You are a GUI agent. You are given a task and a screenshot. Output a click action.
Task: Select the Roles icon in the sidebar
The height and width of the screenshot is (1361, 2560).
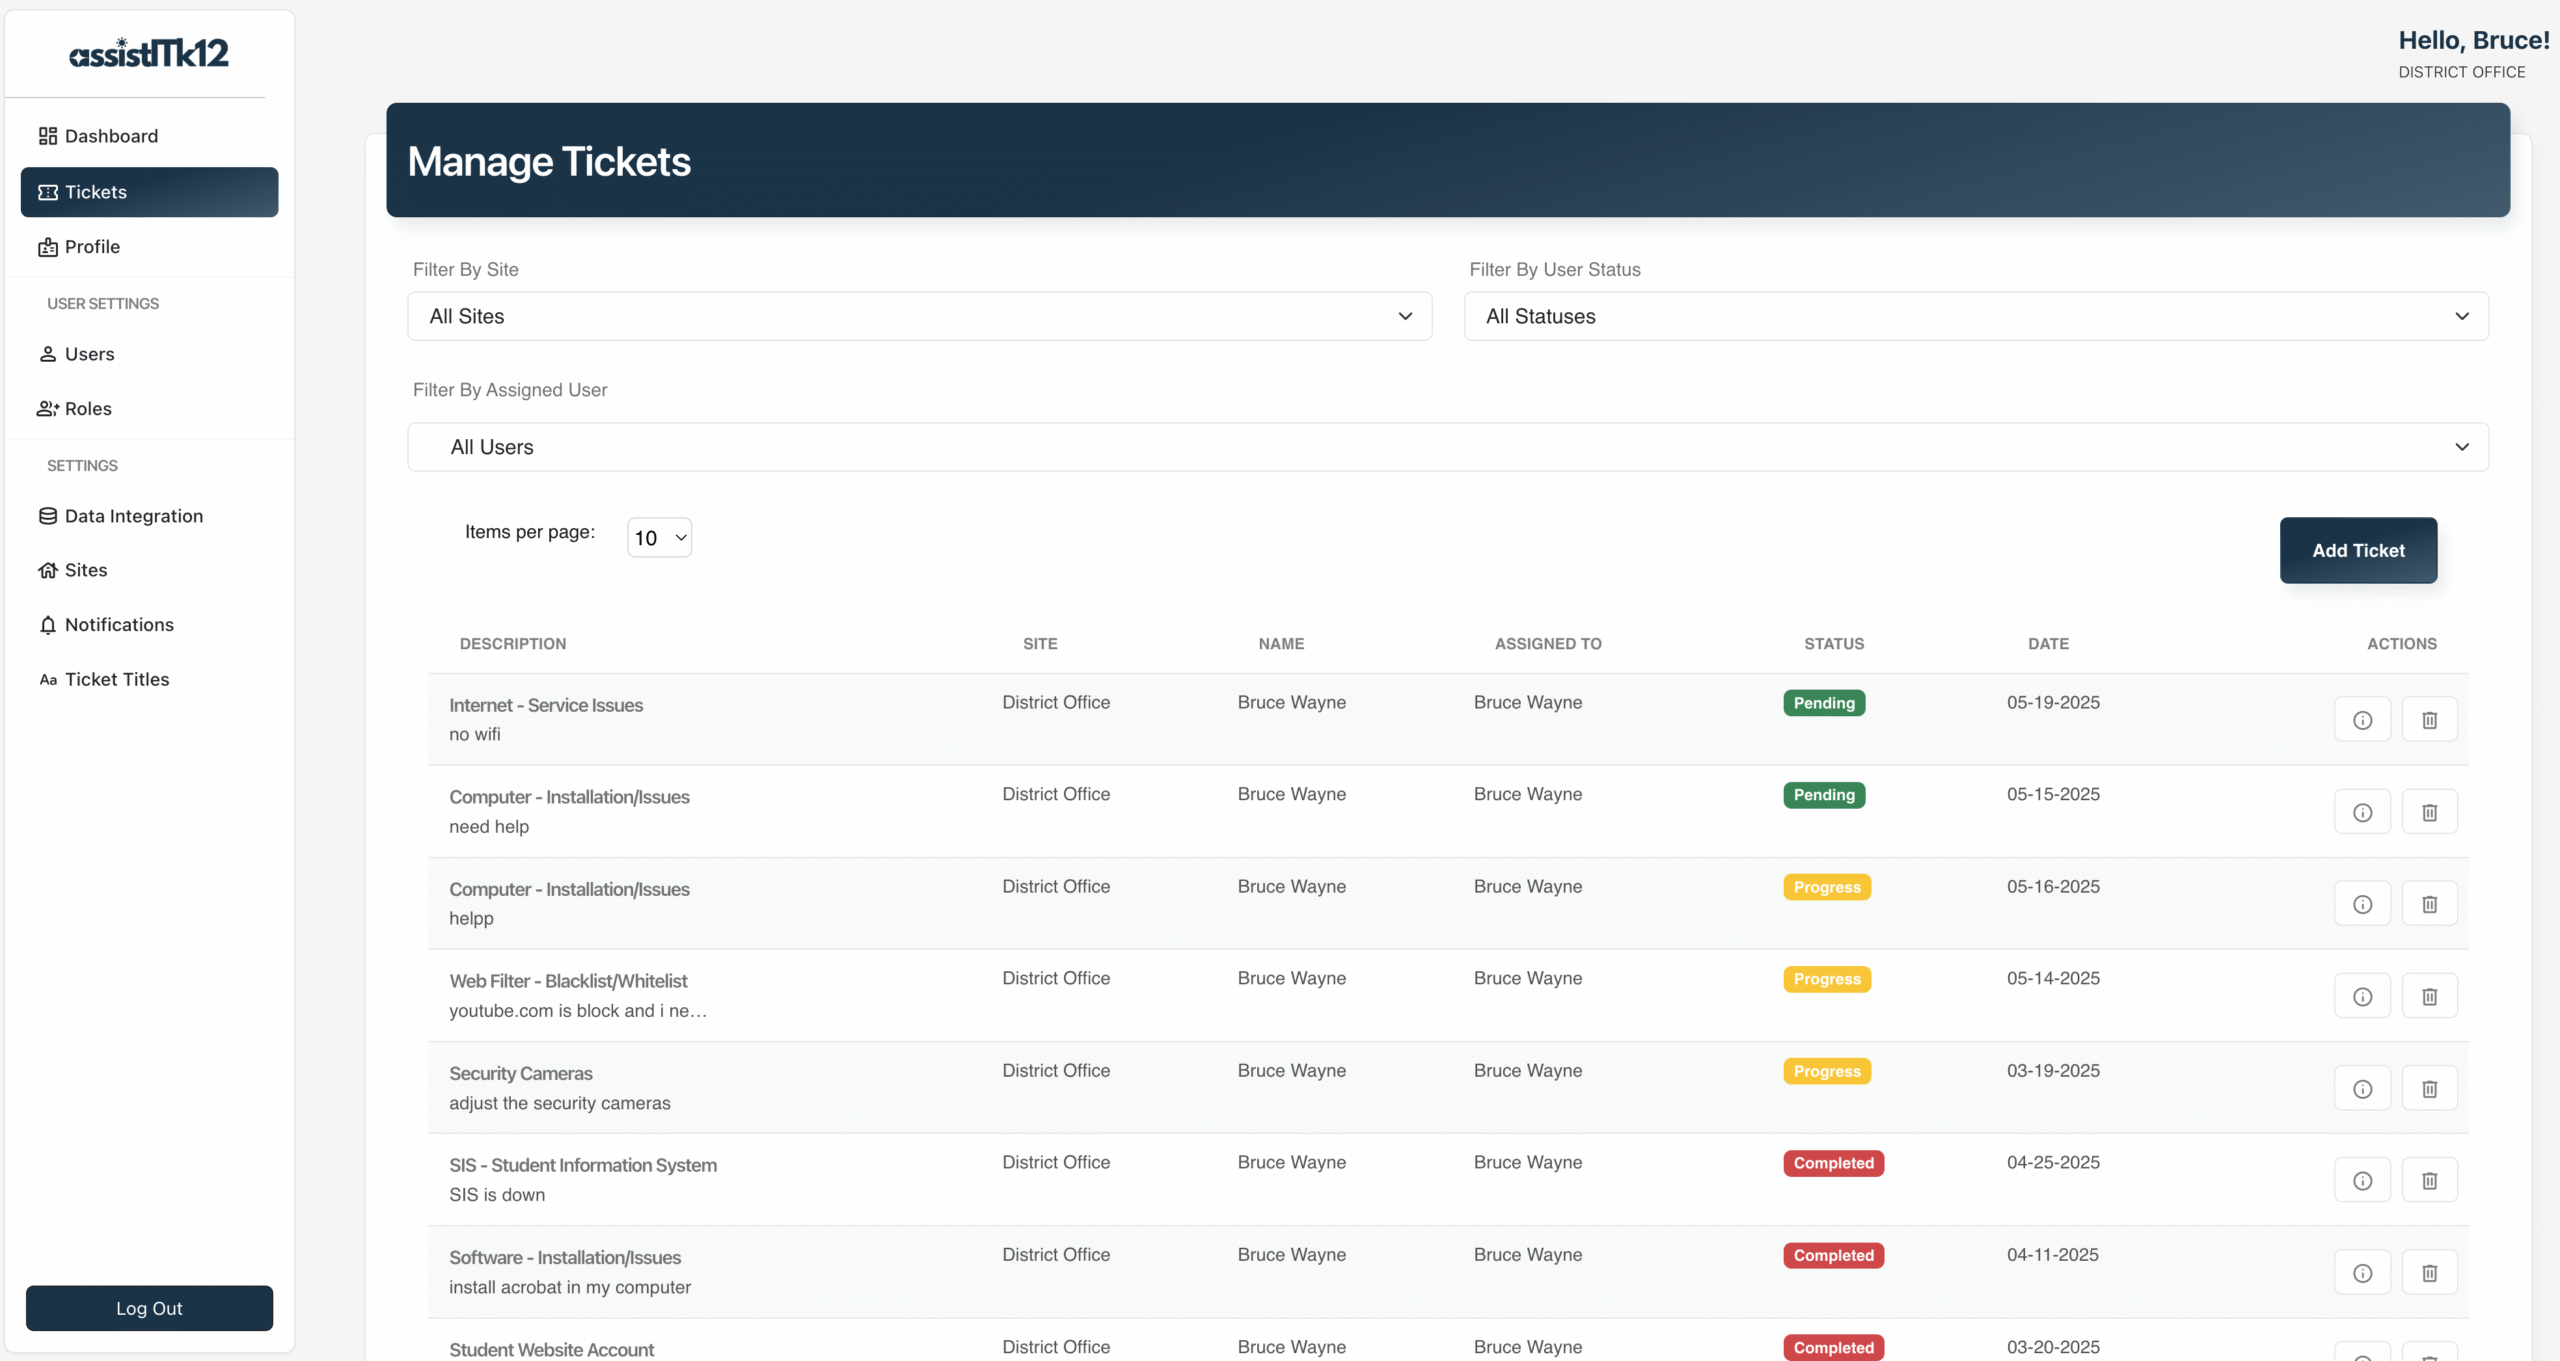[48, 408]
